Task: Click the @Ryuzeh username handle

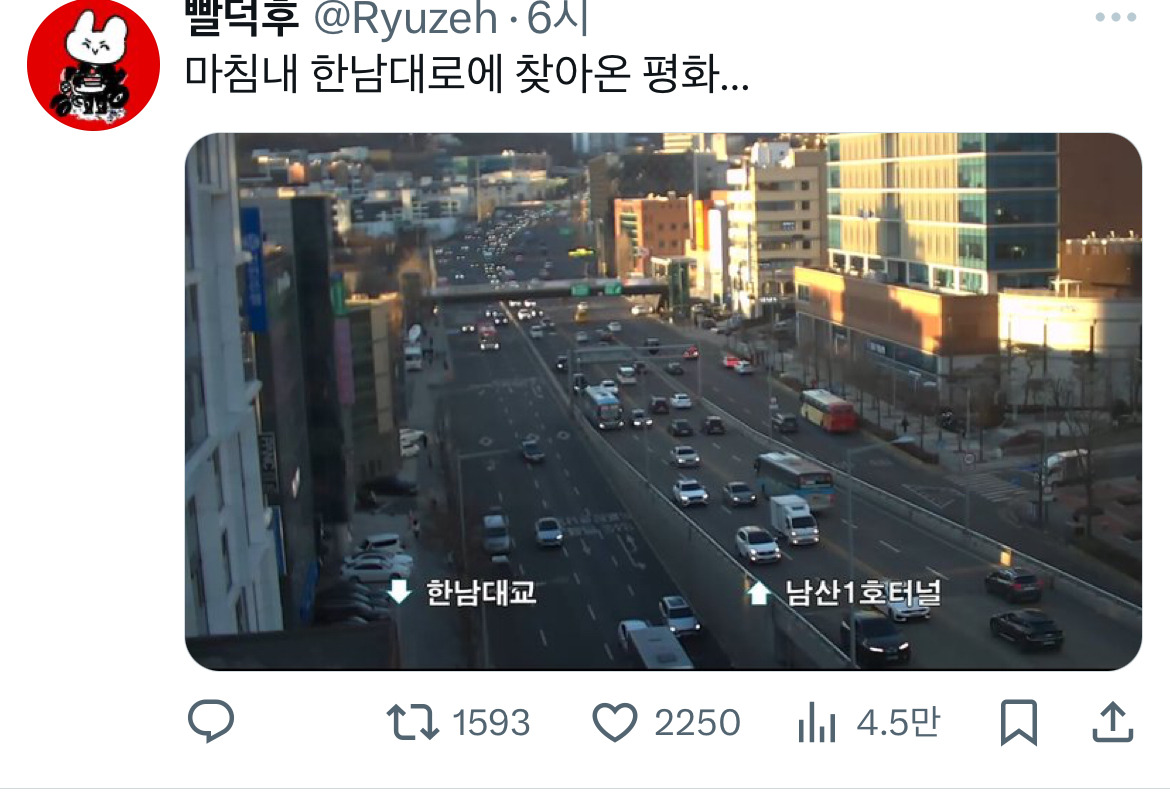Action: [405, 18]
